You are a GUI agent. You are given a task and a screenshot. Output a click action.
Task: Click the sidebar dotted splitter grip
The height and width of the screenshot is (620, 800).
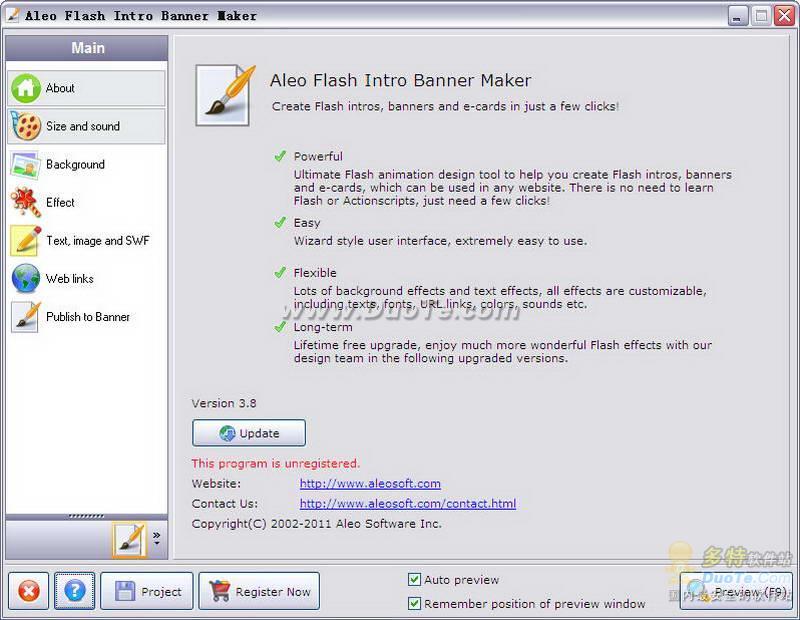[x=86, y=516]
